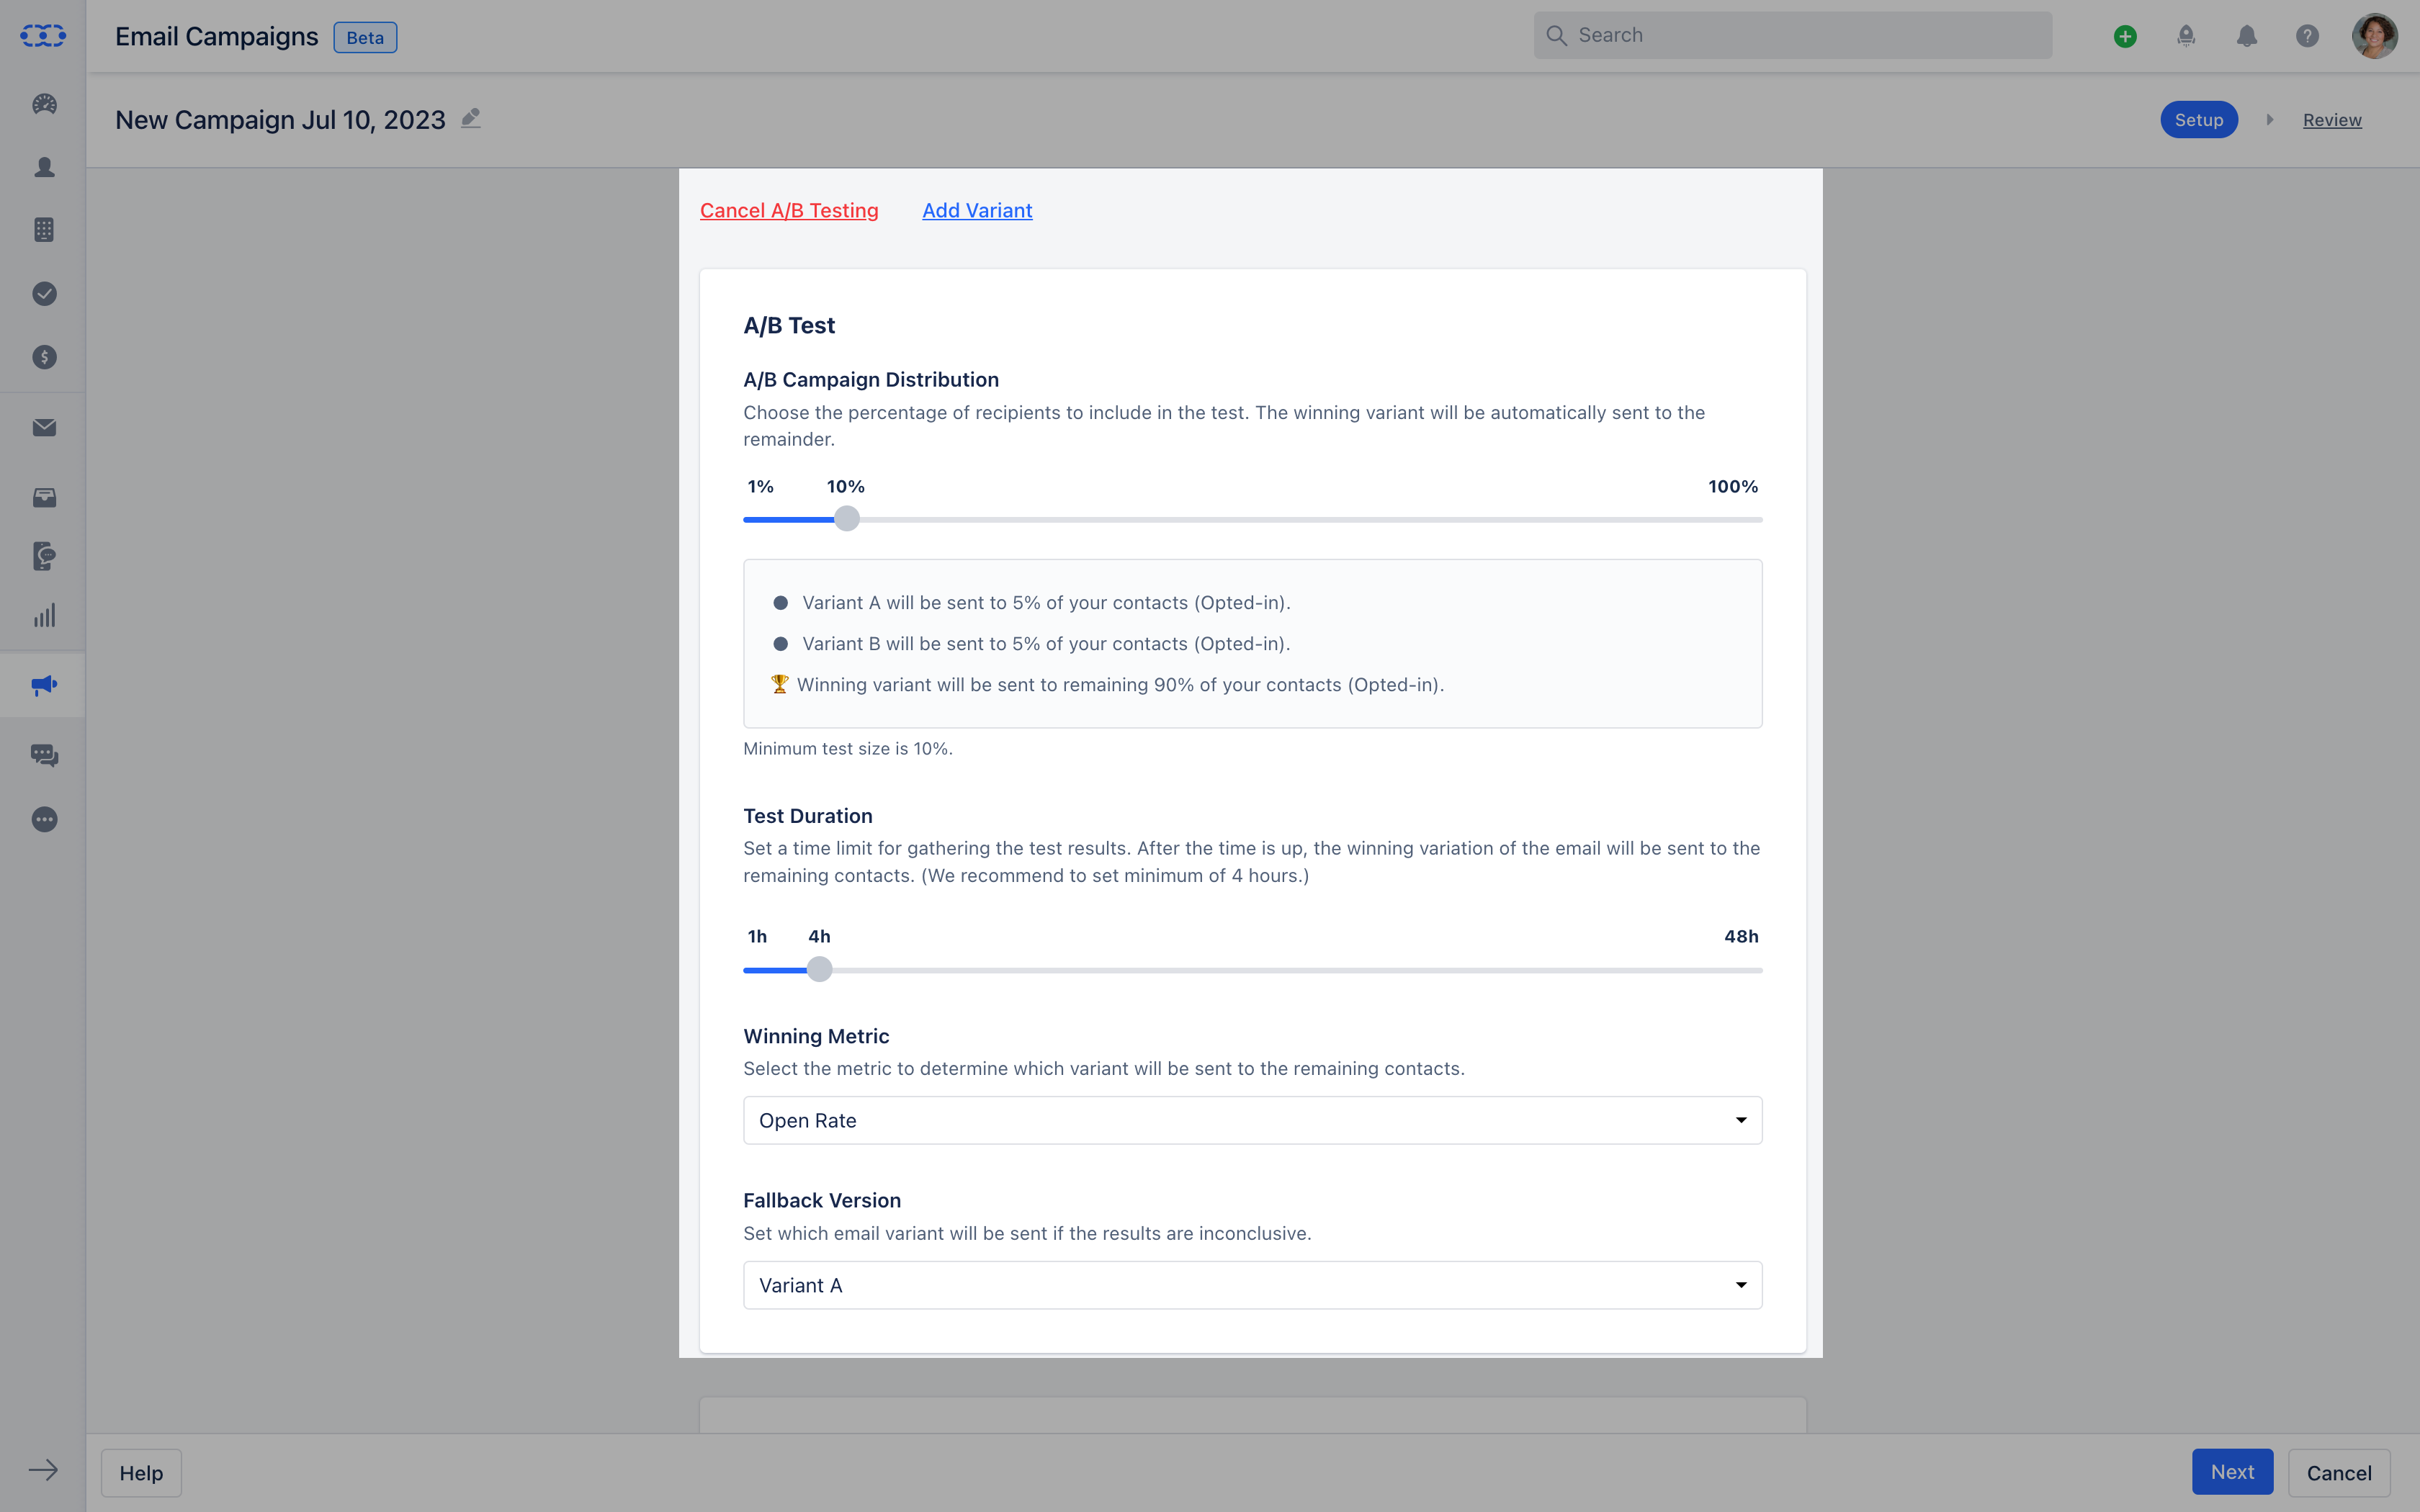Switch to the Review step
This screenshot has width=2420, height=1512.
click(2332, 119)
